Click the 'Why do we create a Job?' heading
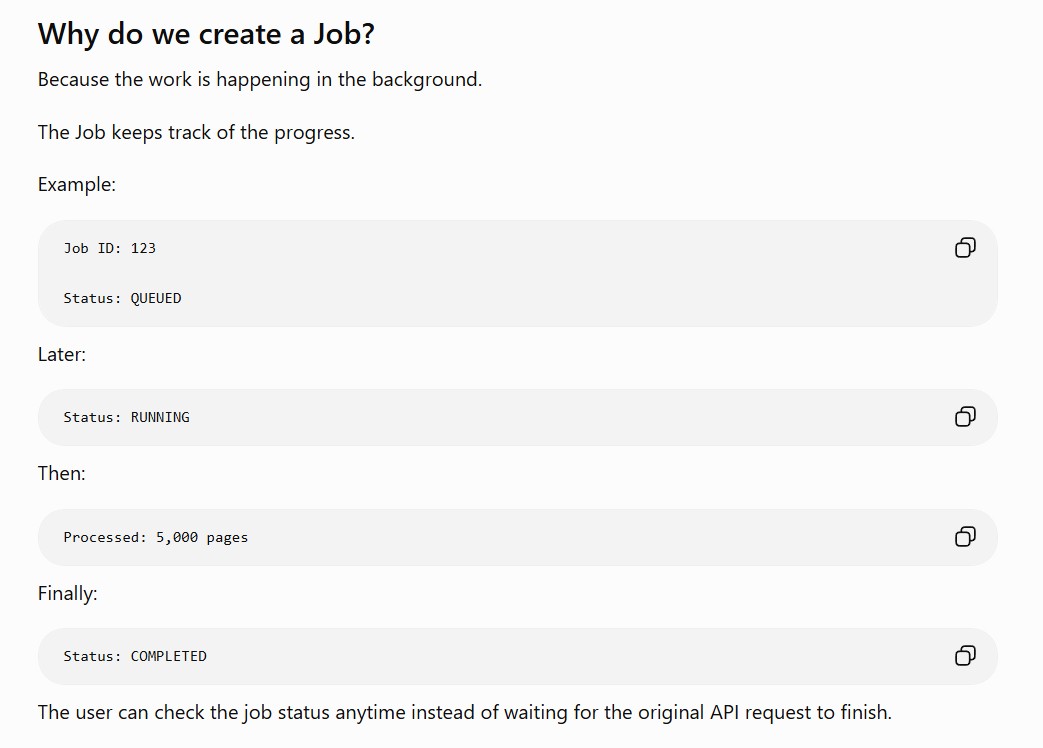 (x=206, y=34)
